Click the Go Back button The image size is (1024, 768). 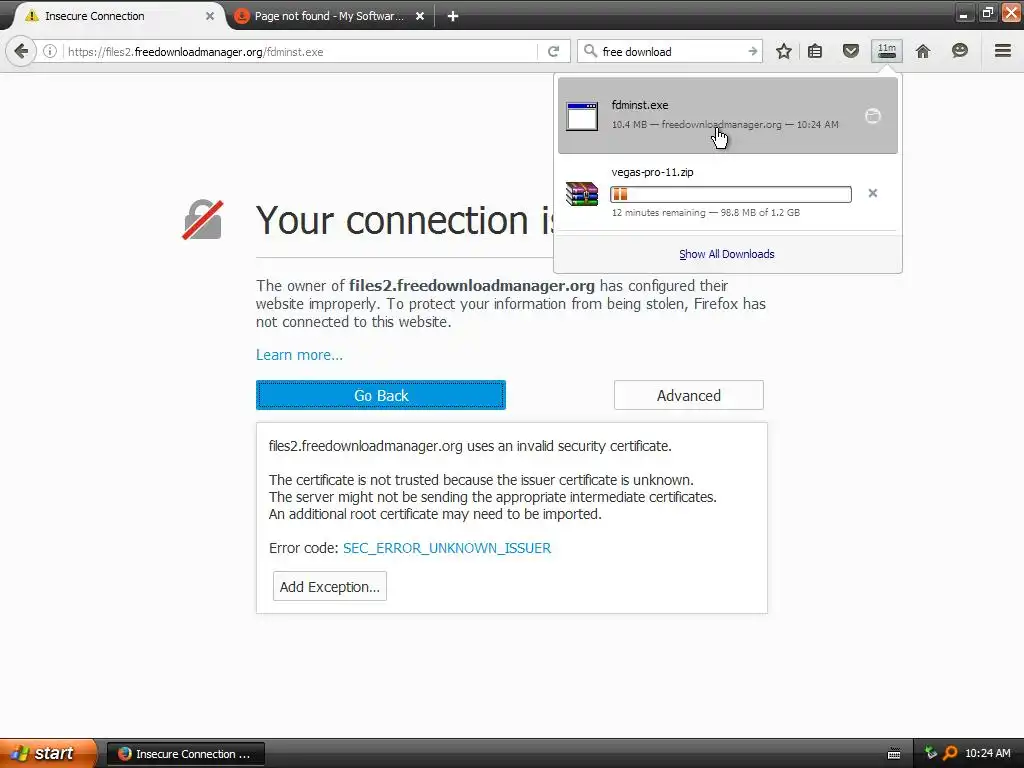click(381, 395)
